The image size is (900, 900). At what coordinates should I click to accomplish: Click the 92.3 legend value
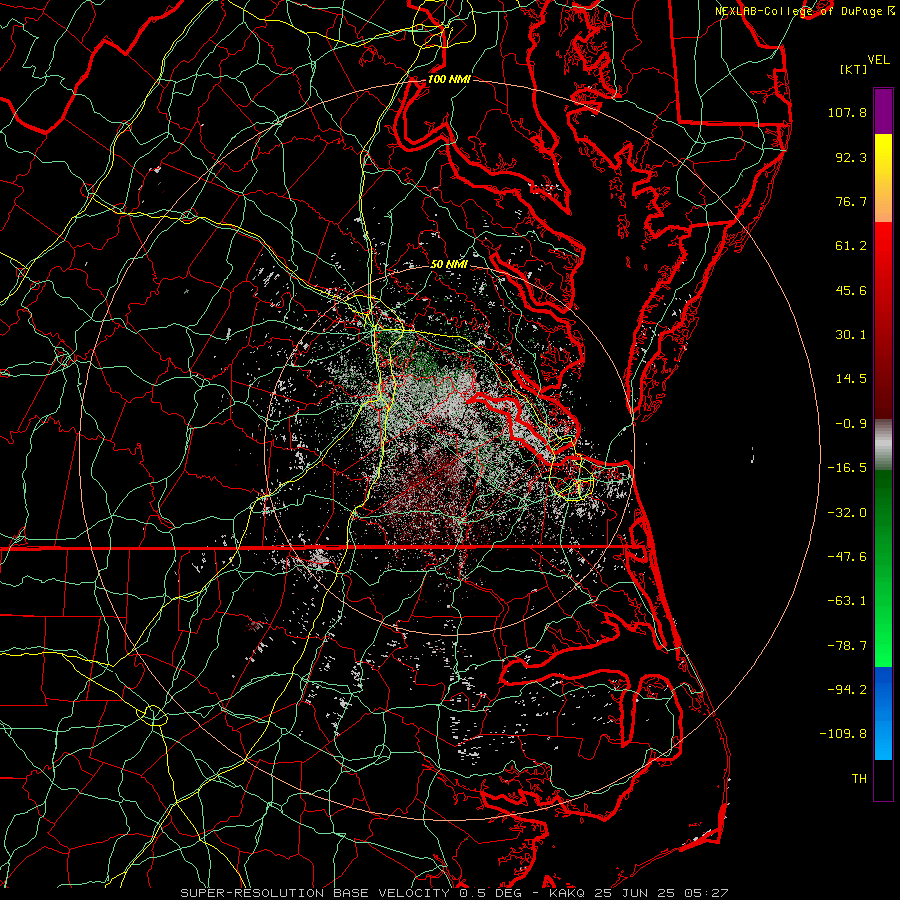point(851,157)
